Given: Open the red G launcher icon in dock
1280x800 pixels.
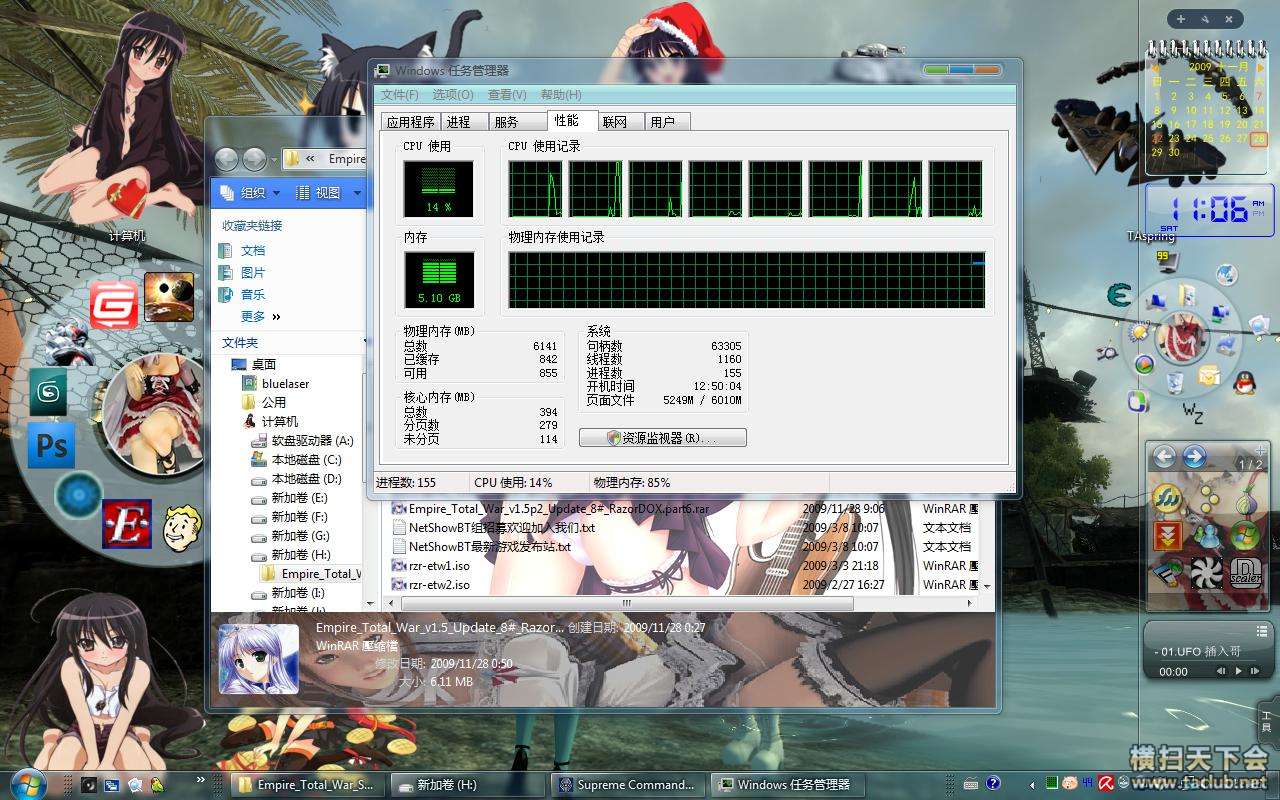Looking at the screenshot, I should coord(114,305).
